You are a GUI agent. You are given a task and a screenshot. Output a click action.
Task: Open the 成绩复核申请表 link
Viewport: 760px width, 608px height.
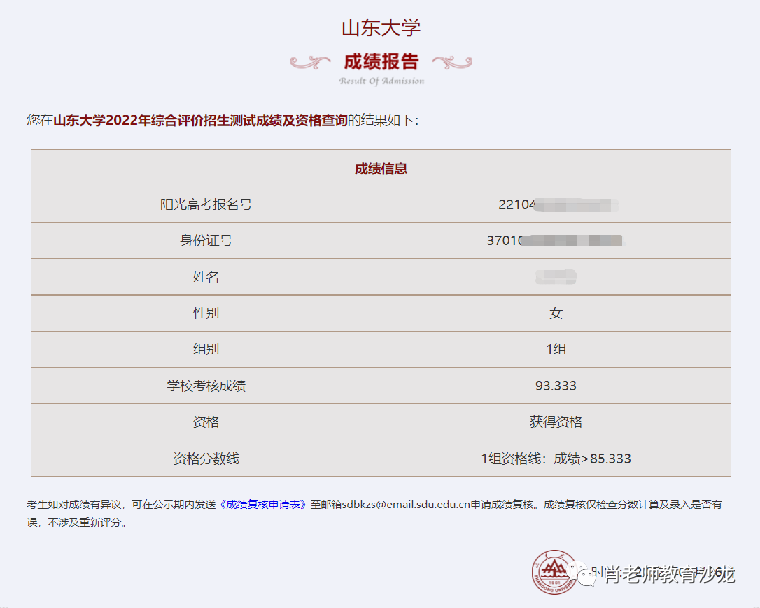pyautogui.click(x=263, y=505)
